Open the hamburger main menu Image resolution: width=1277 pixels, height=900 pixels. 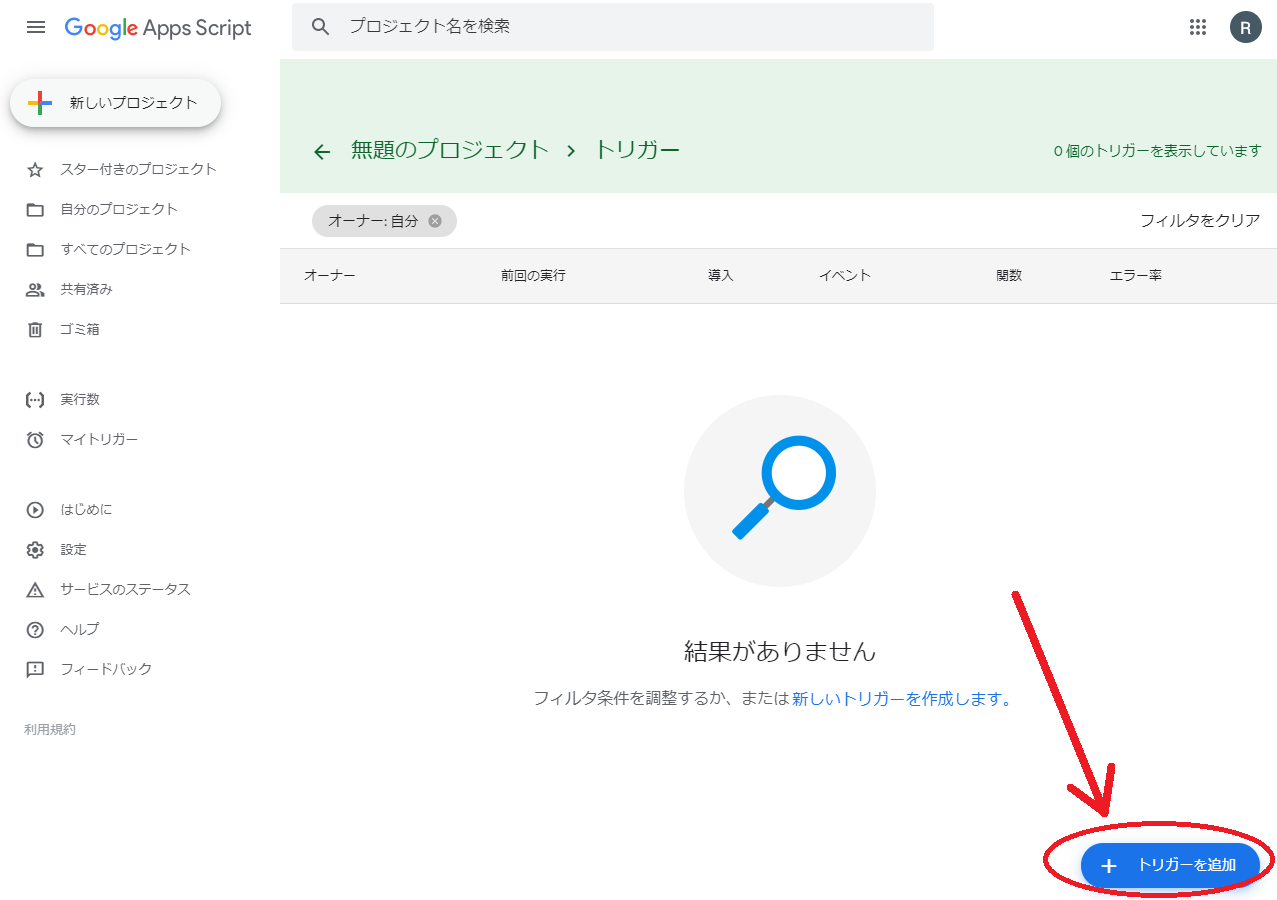pyautogui.click(x=36, y=27)
